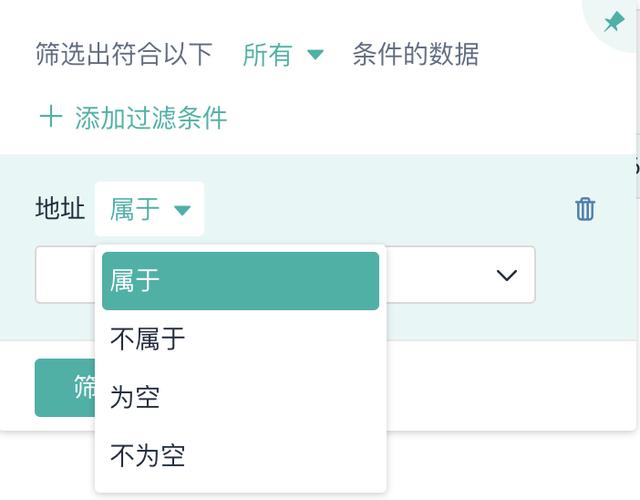The image size is (640, 500).
Task: Pick 不为空 in the operator menu
Action: click(x=148, y=456)
